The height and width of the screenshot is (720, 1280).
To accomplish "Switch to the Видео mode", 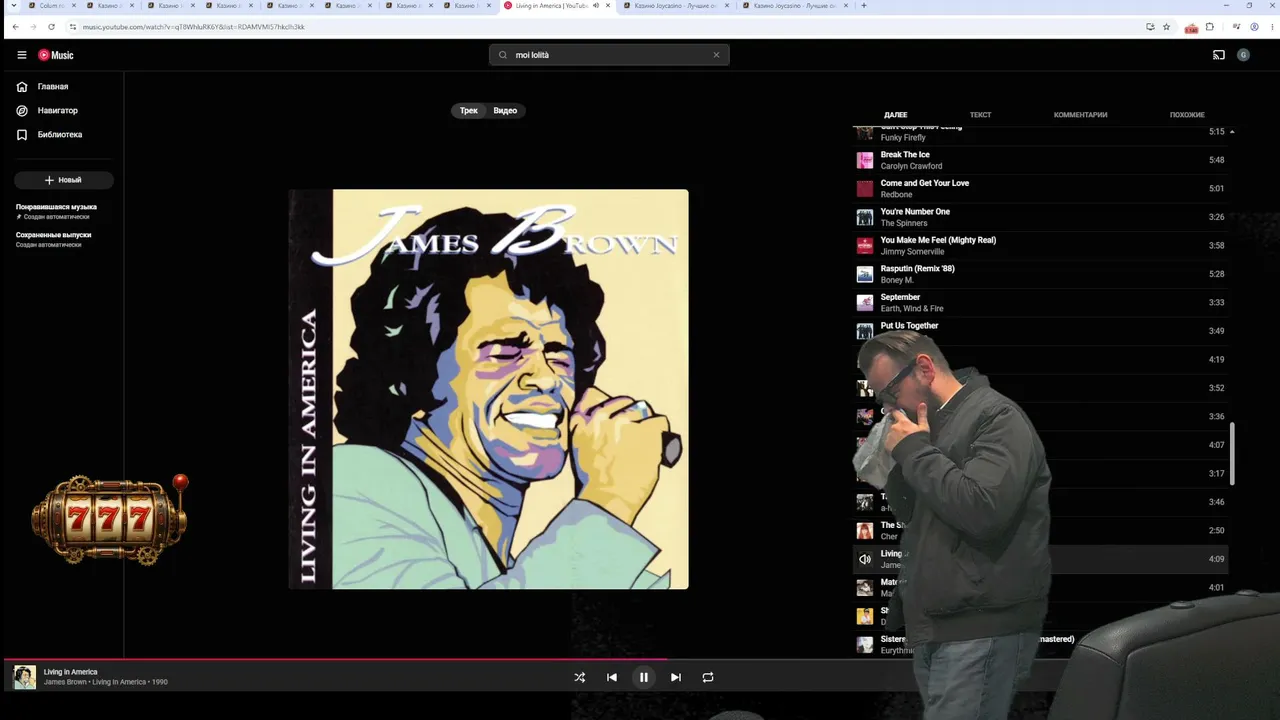I will [x=505, y=111].
